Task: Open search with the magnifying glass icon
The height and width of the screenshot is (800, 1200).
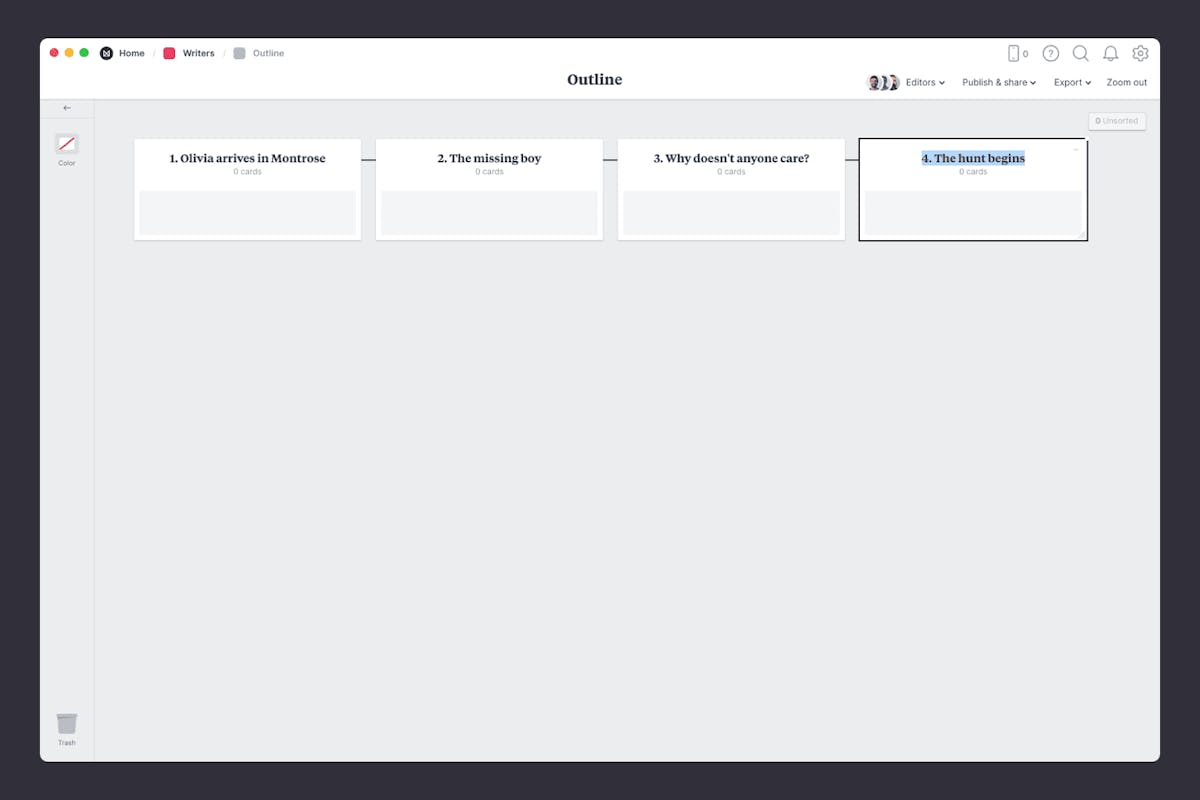Action: [1080, 53]
